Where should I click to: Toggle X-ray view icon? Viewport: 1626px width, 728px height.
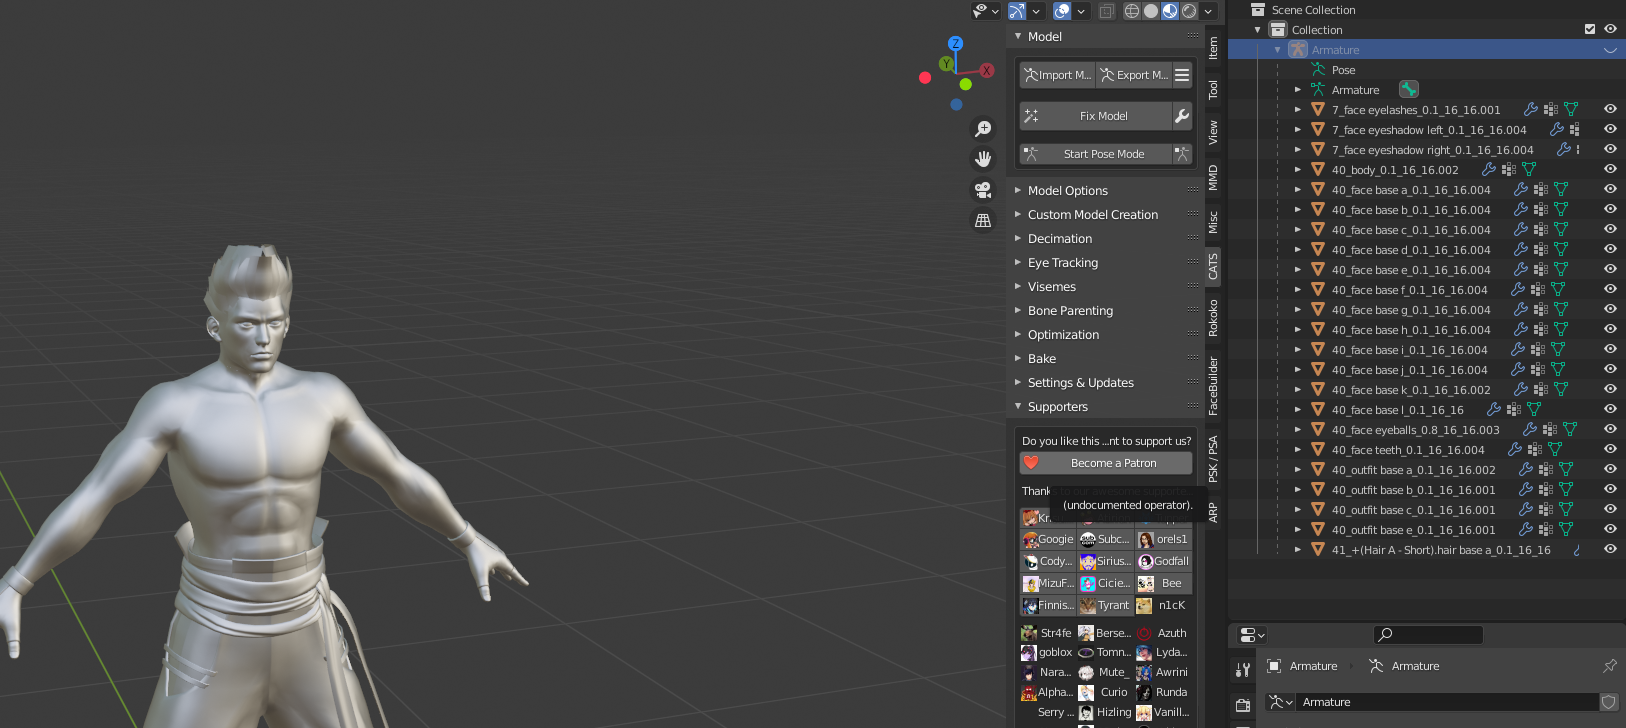click(1107, 11)
